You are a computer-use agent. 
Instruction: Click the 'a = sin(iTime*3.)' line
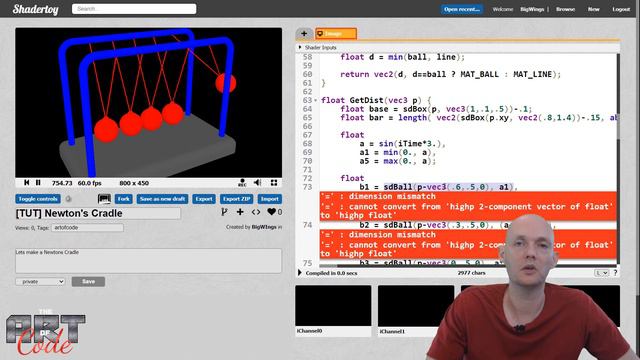click(402, 144)
